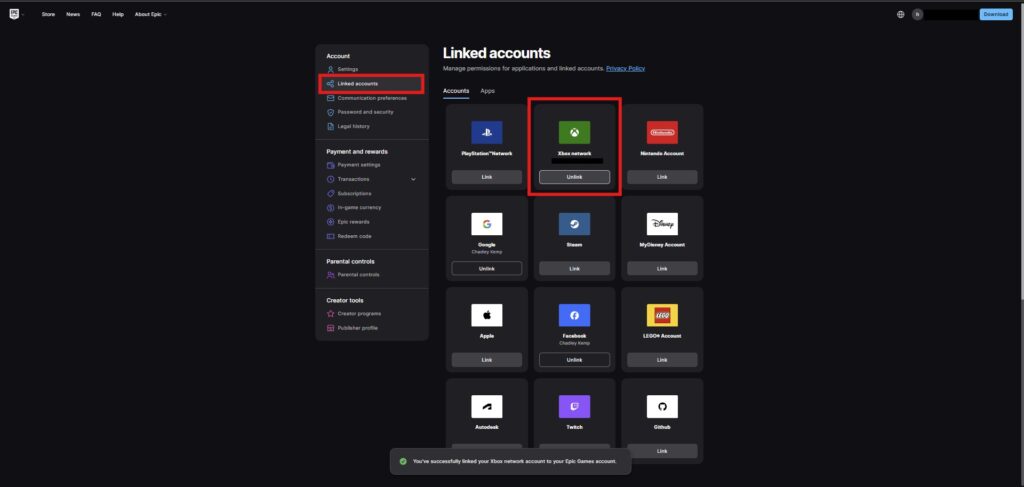Open the Privacy Policy link

[x=625, y=69]
